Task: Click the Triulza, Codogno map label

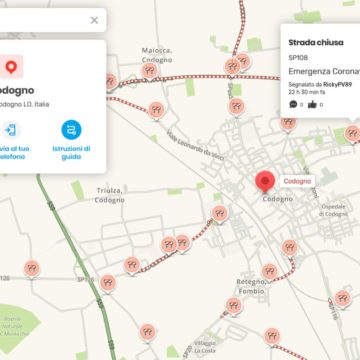Action: 110,195
